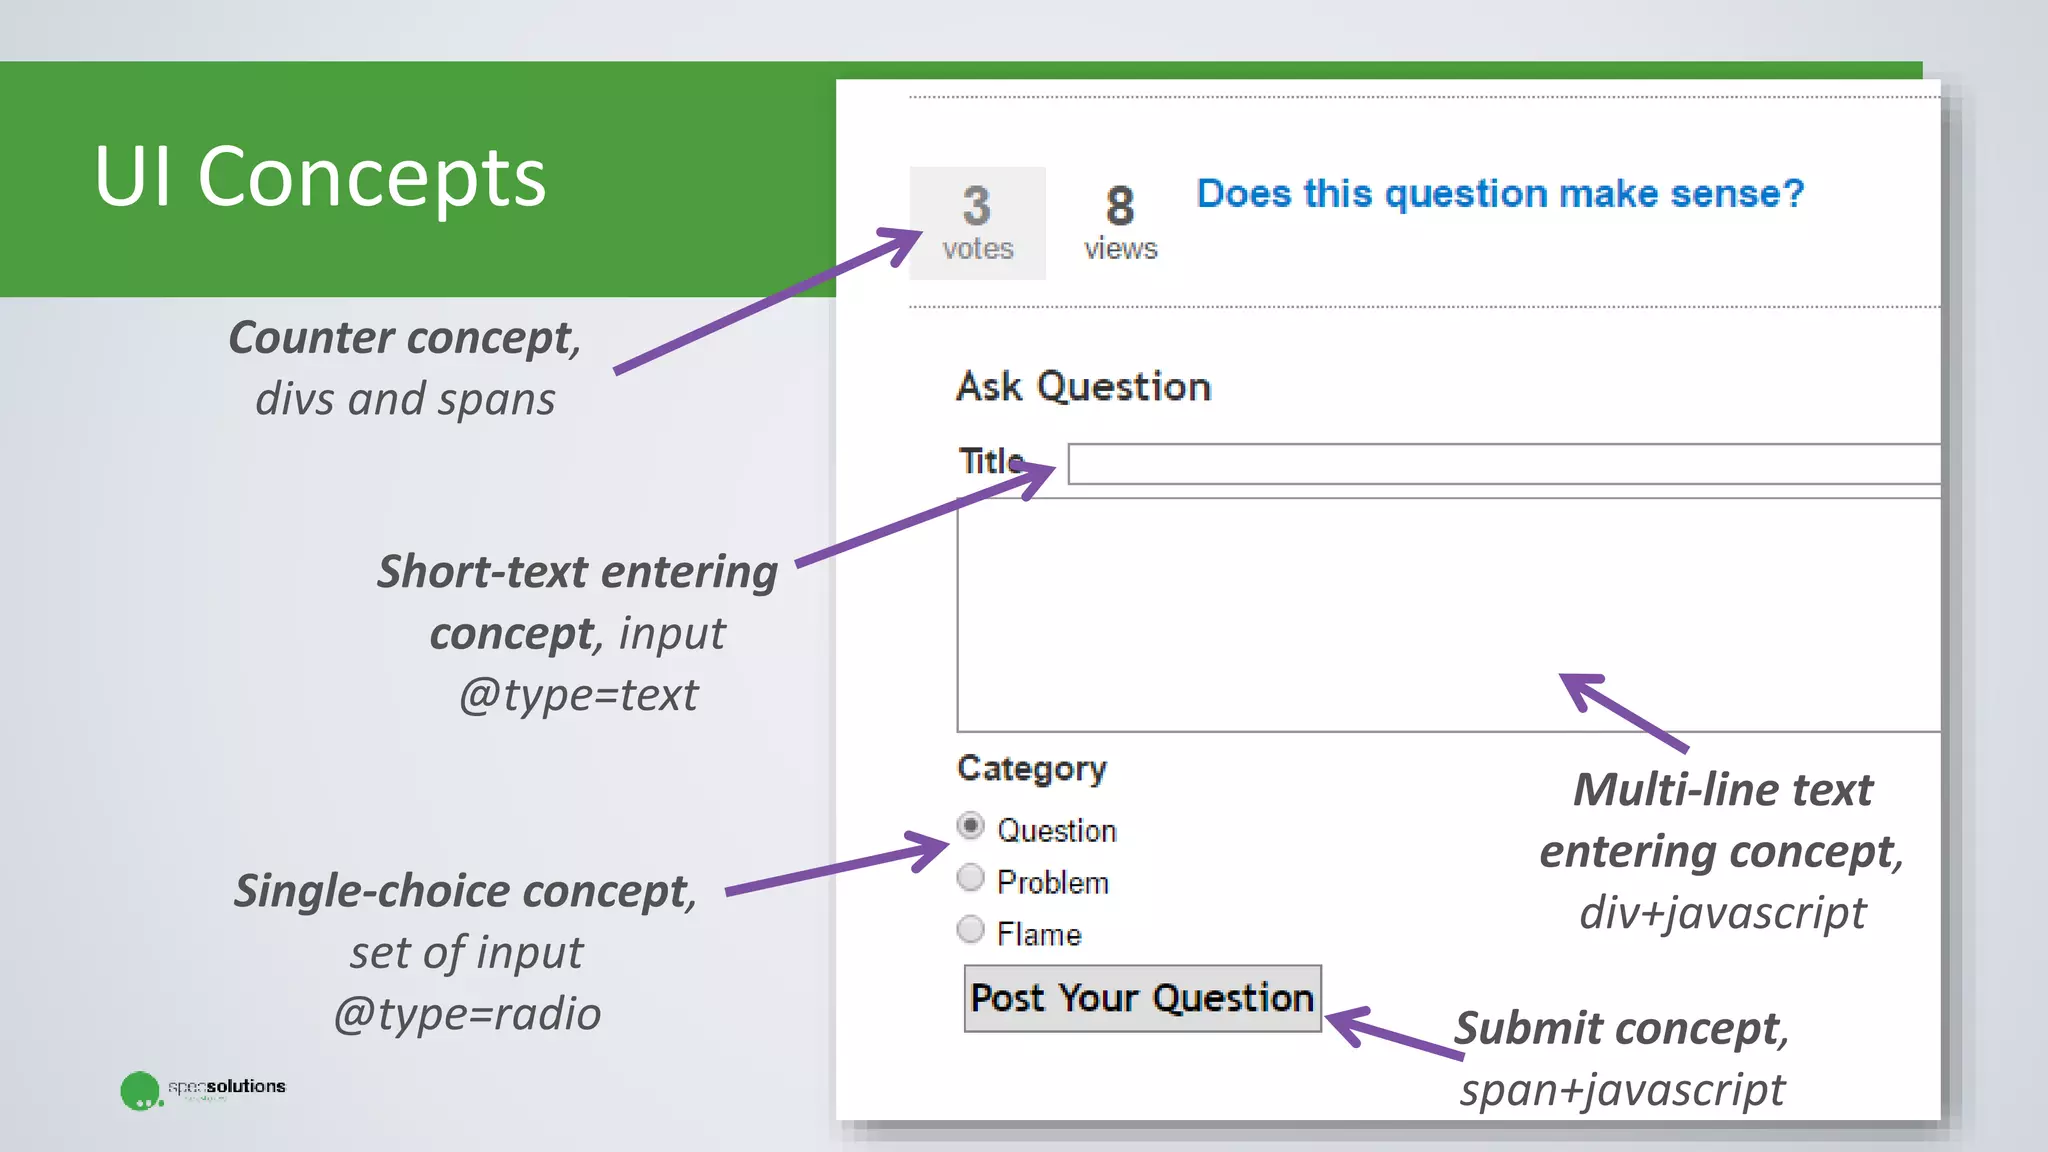The image size is (2048, 1152).
Task: Select the Flame radio button
Action: click(970, 930)
